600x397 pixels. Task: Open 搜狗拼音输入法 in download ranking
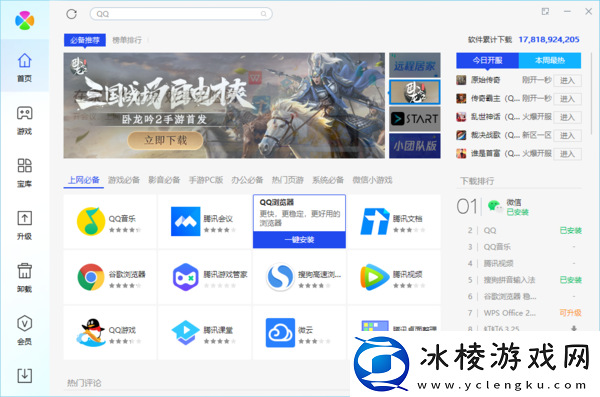pos(509,280)
